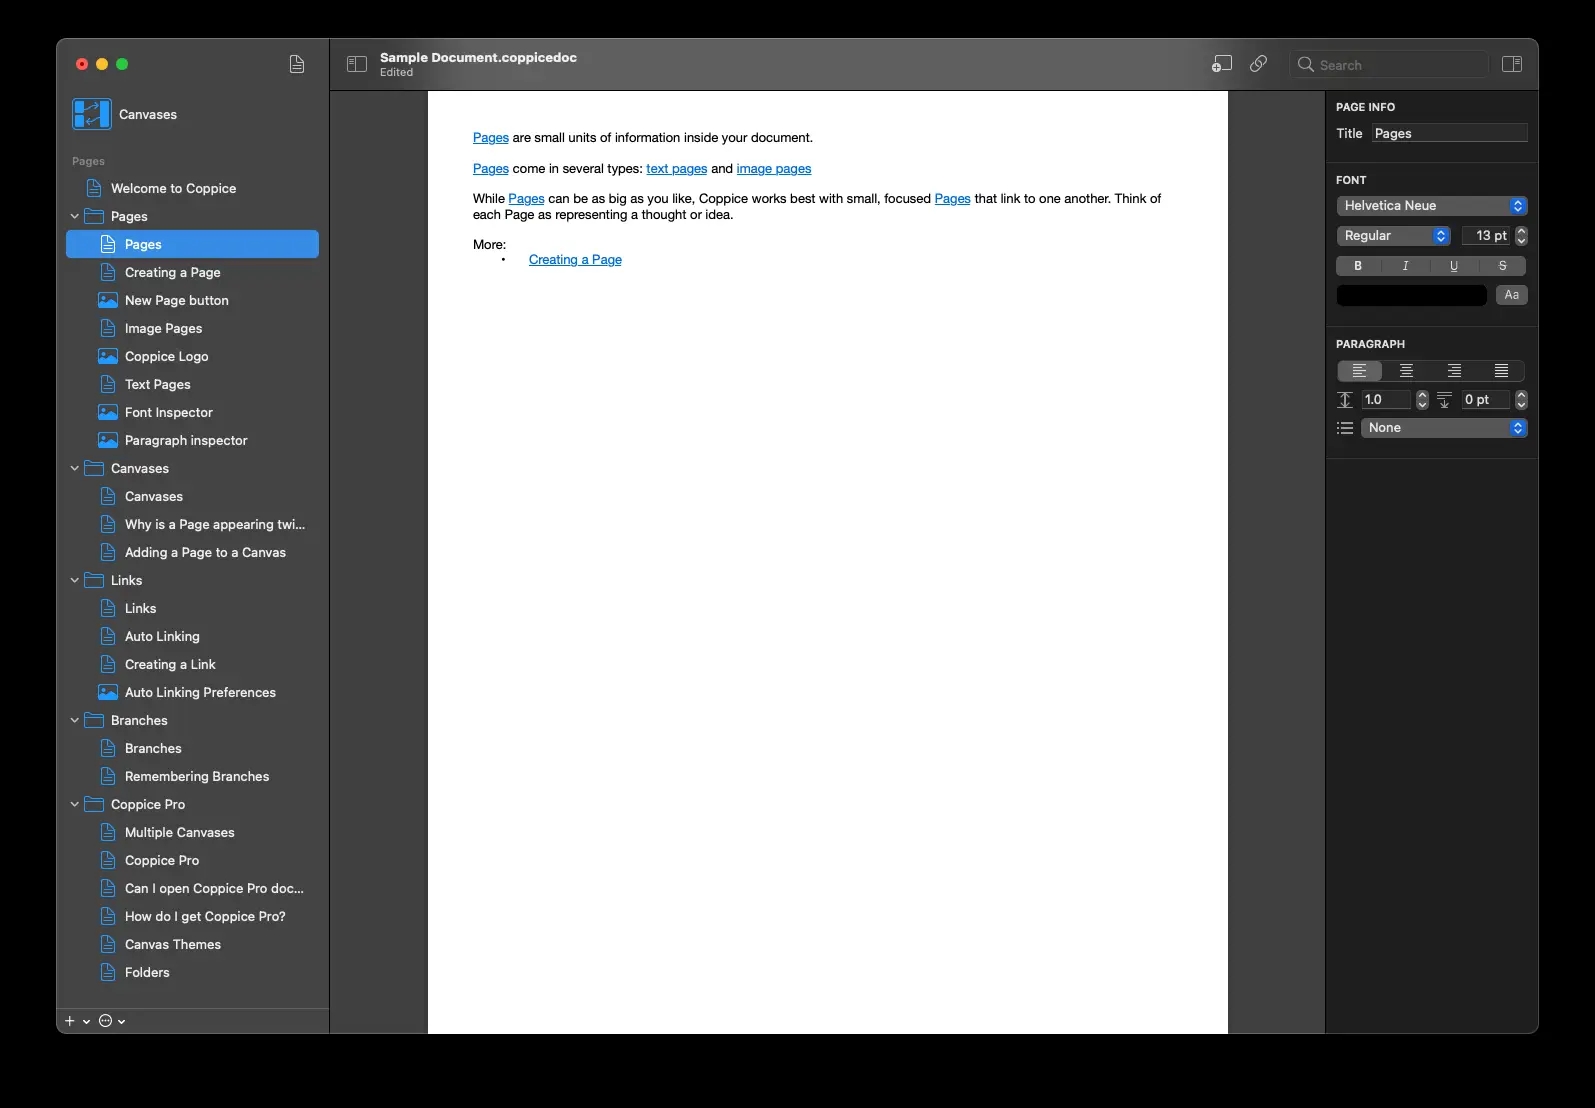The width and height of the screenshot is (1595, 1108).
Task: Select the "Auto Linking" page in sidebar
Action: [x=192, y=636]
